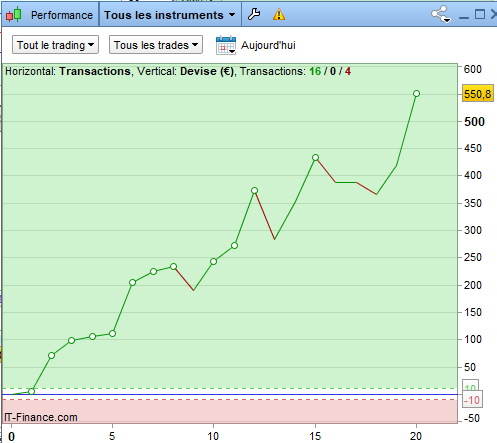Click the data point at transaction 6
Screen dimensions: 497x443
click(132, 282)
